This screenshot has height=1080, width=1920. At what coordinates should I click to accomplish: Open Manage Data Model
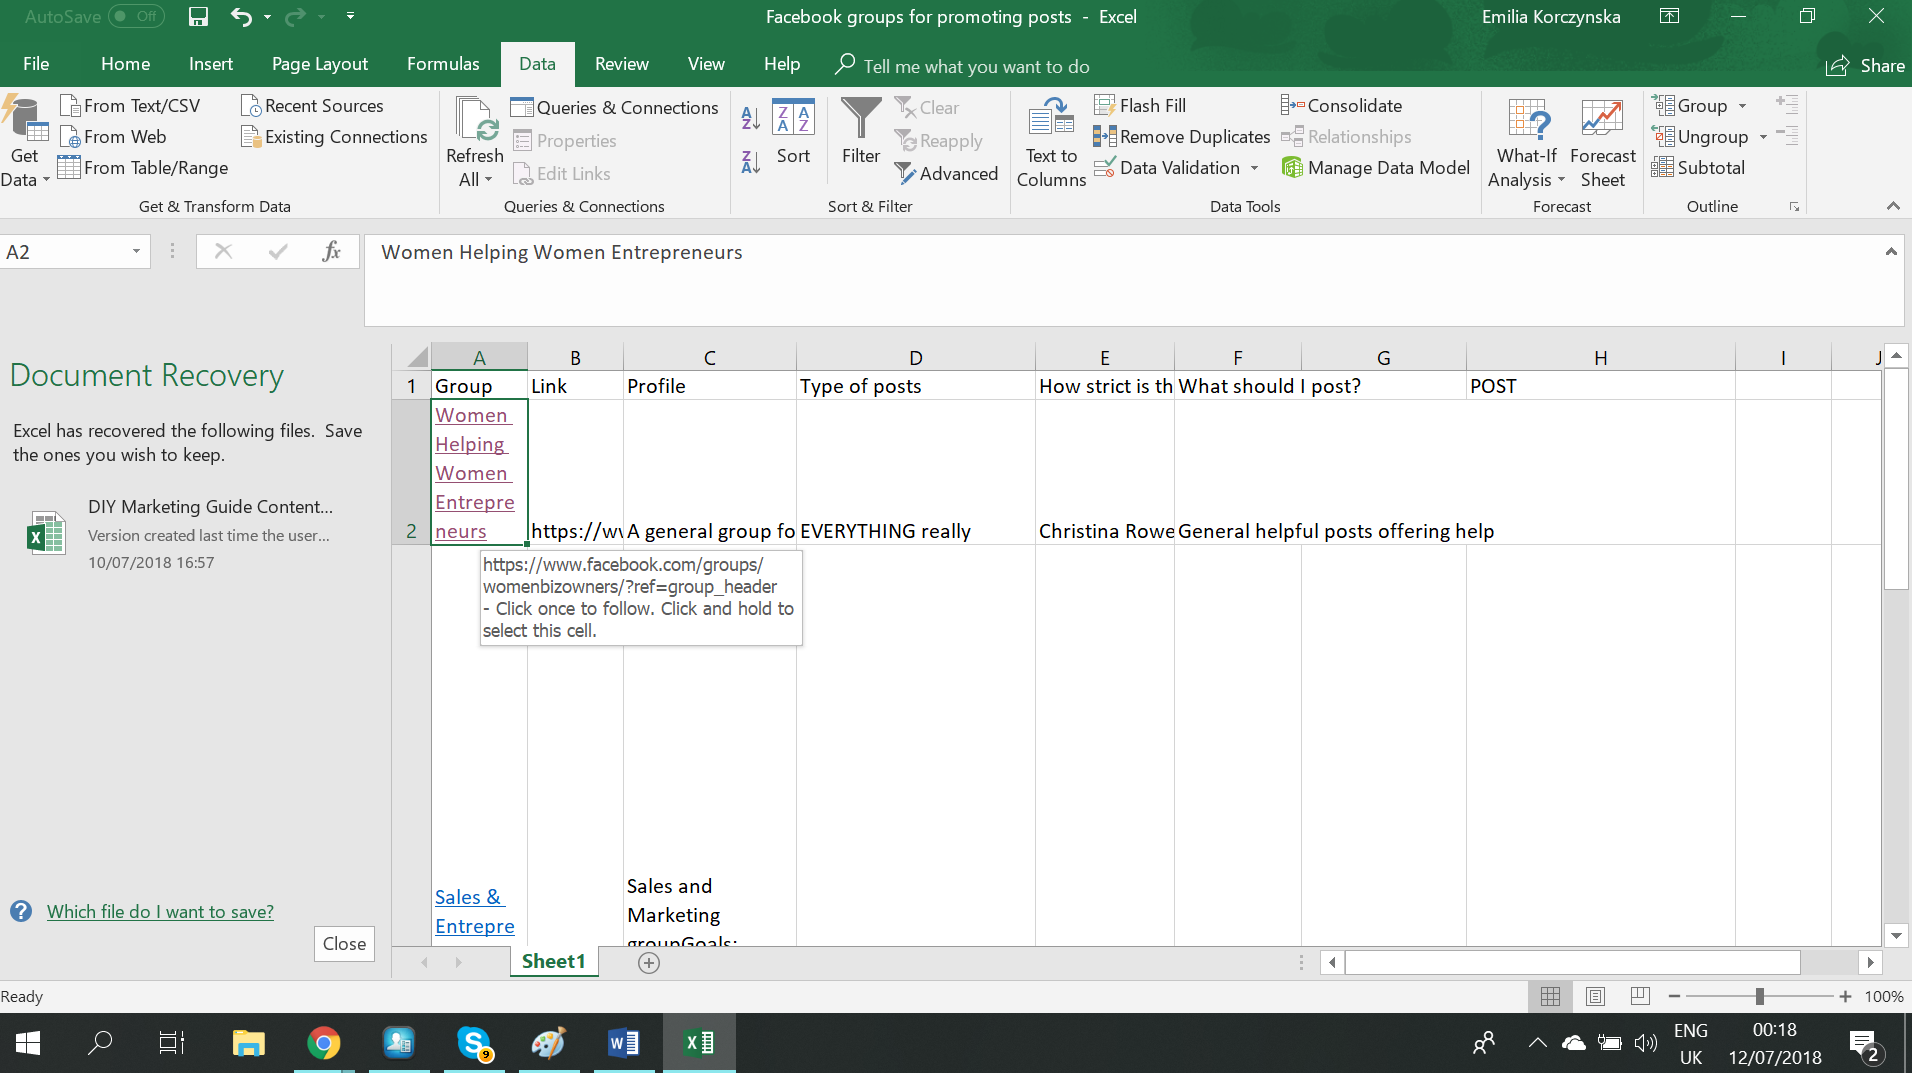pyautogui.click(x=1376, y=168)
